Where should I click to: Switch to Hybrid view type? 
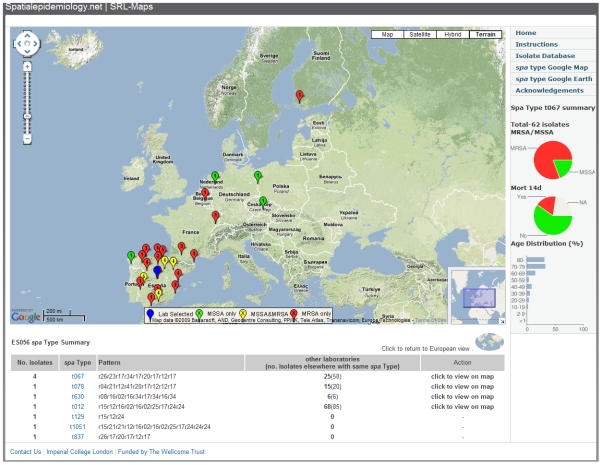click(452, 35)
